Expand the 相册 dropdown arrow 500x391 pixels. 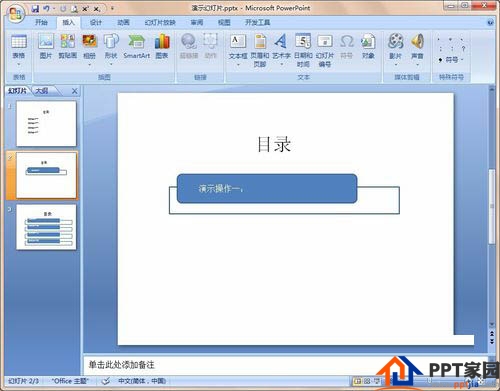coord(89,64)
